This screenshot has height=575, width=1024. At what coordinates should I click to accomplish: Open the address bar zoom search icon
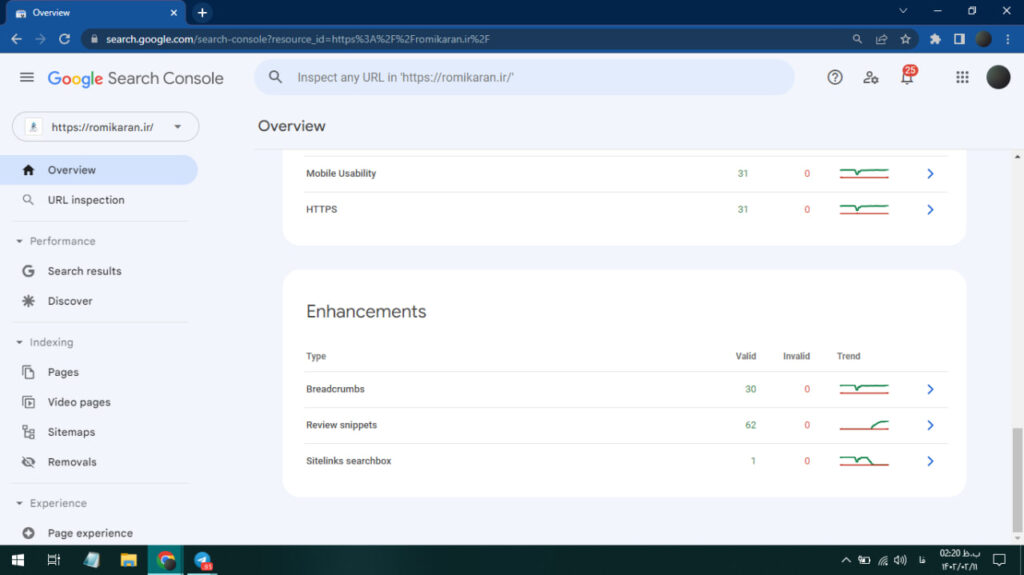pyautogui.click(x=857, y=39)
